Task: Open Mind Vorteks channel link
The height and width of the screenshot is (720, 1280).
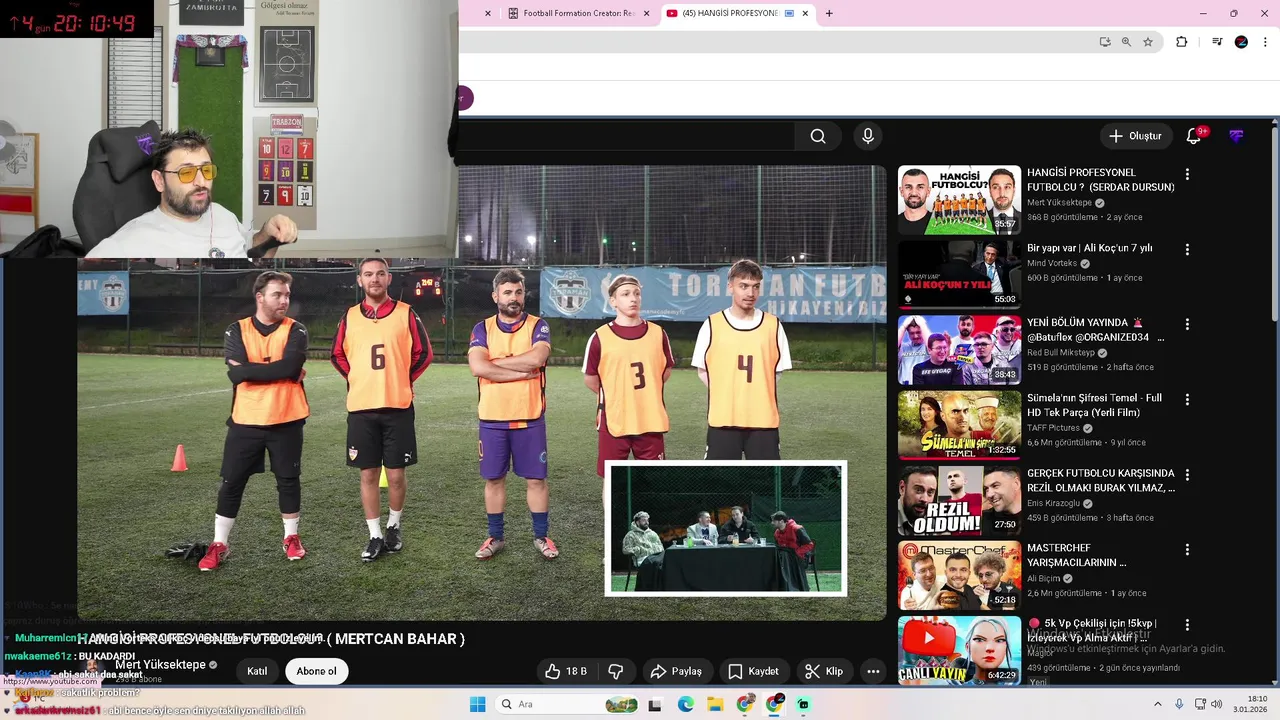Action: point(1052,264)
